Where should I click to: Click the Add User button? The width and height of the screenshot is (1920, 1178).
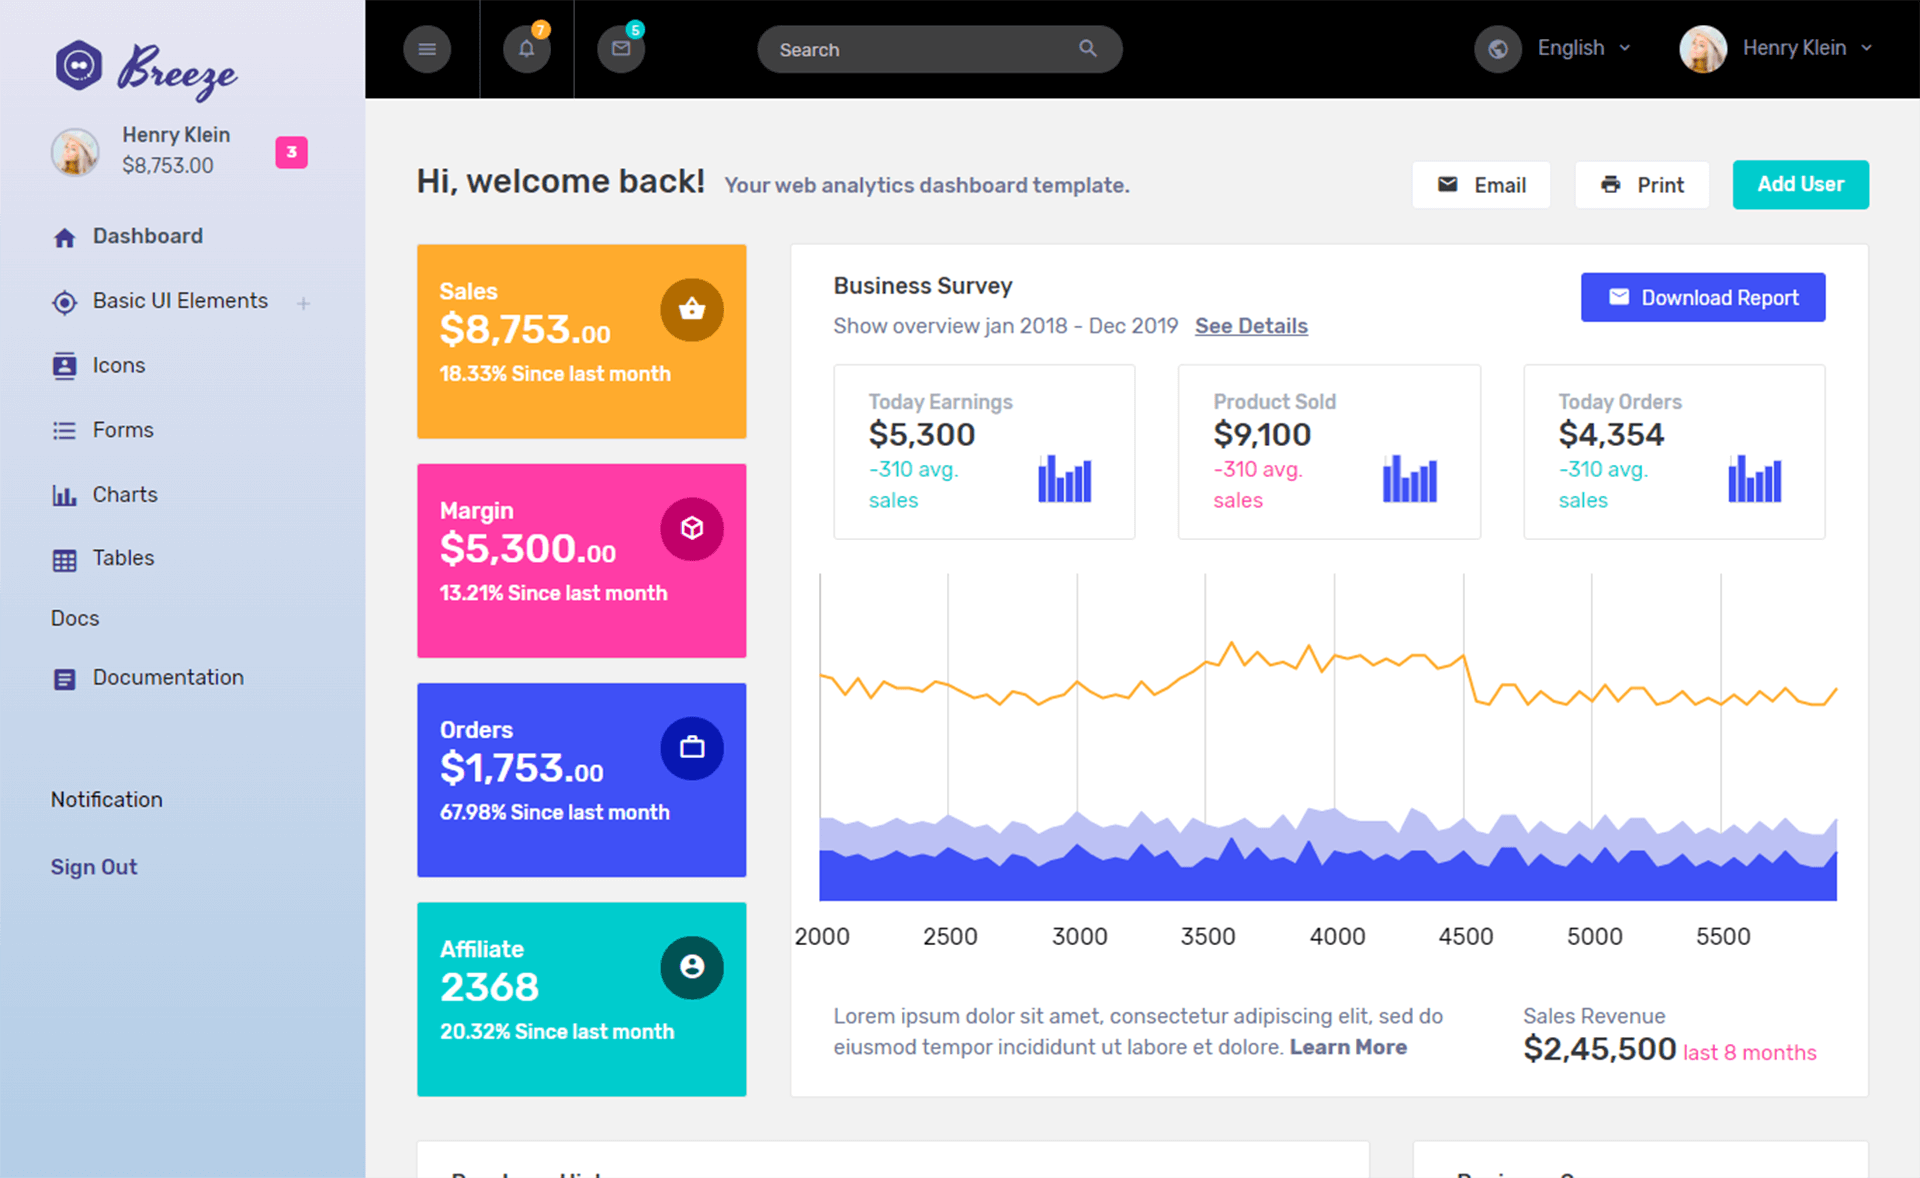coord(1801,184)
